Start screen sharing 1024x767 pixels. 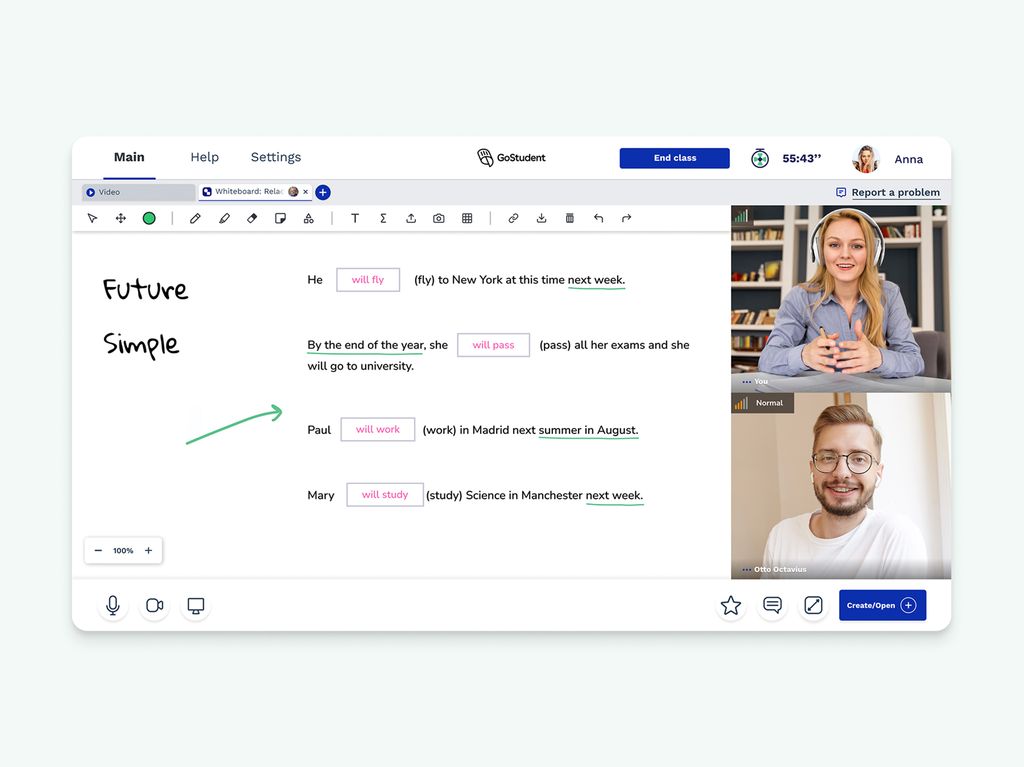pos(195,605)
